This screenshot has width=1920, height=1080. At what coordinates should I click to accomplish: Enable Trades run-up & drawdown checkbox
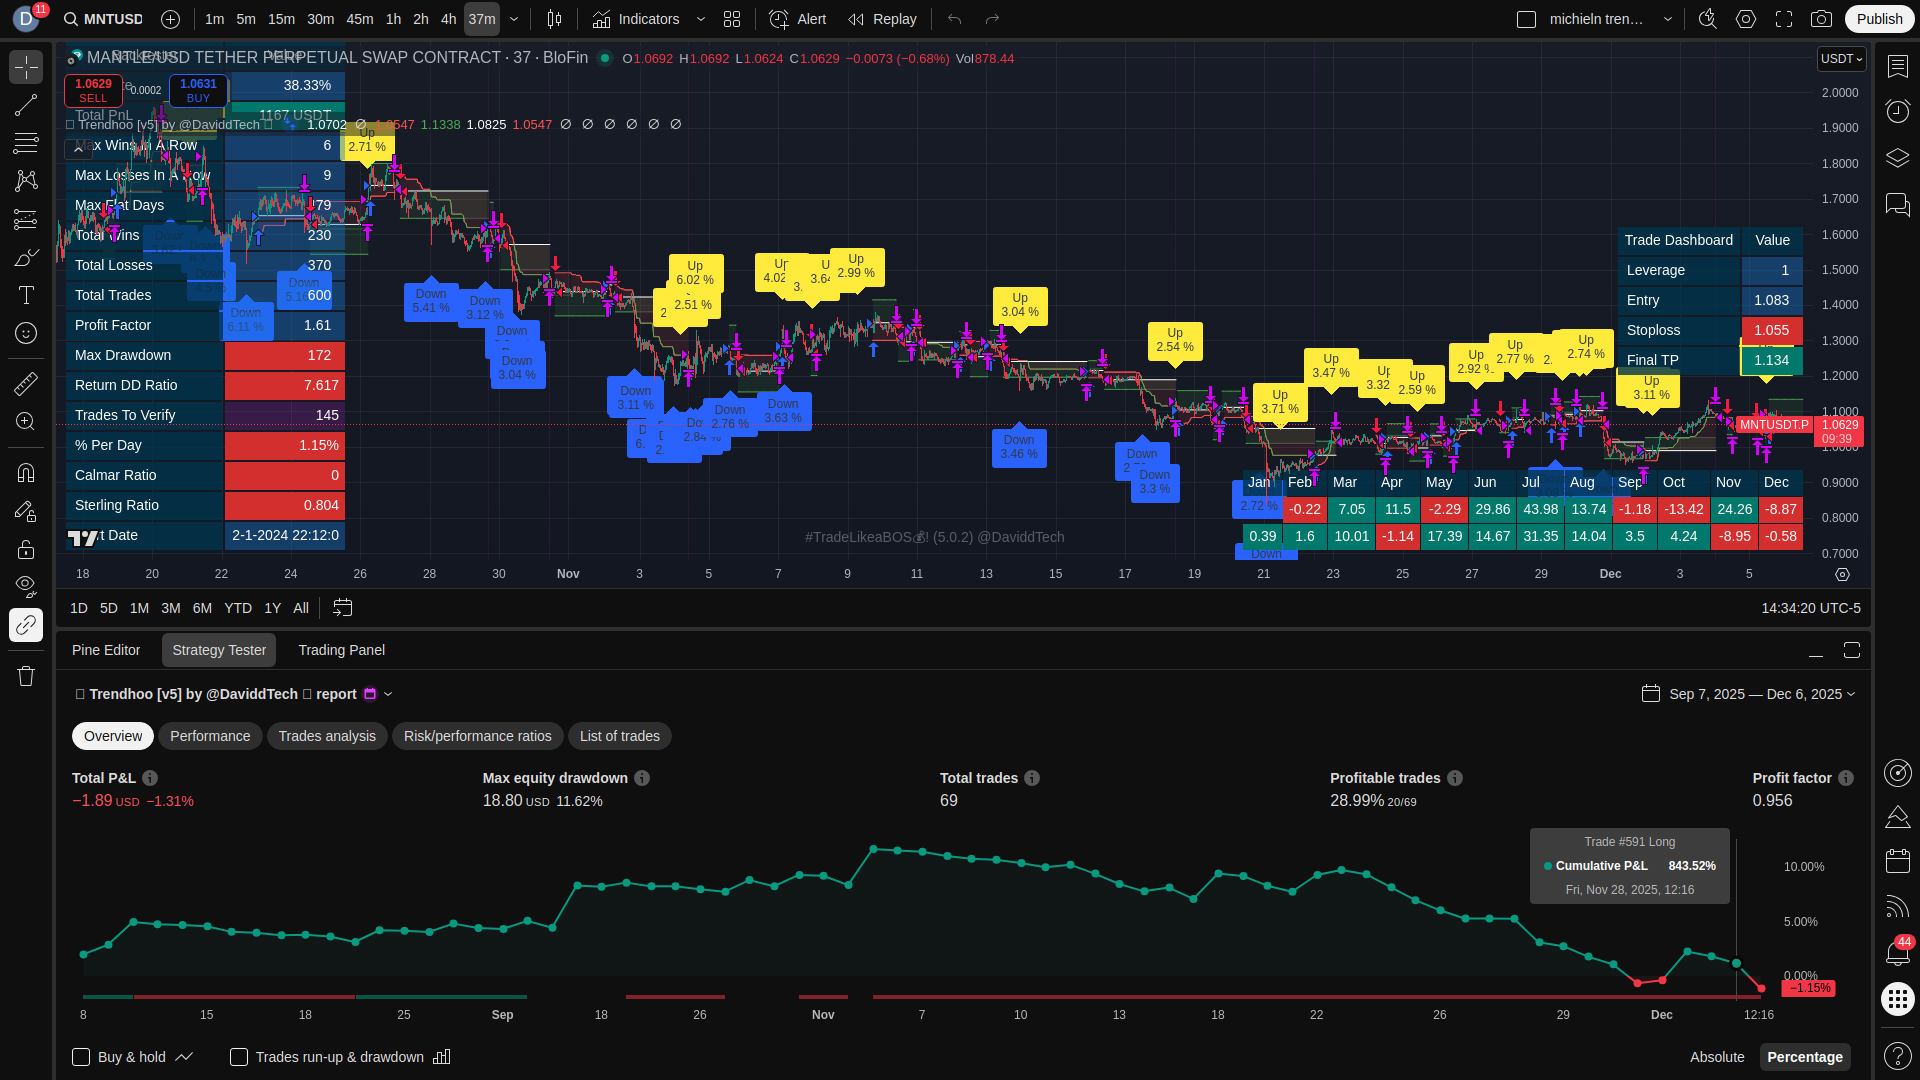click(x=239, y=1057)
